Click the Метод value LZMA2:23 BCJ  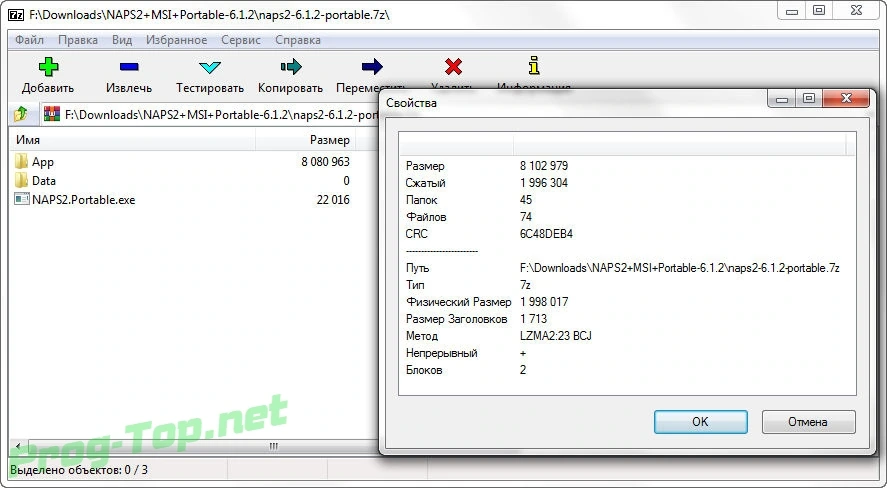click(x=556, y=336)
